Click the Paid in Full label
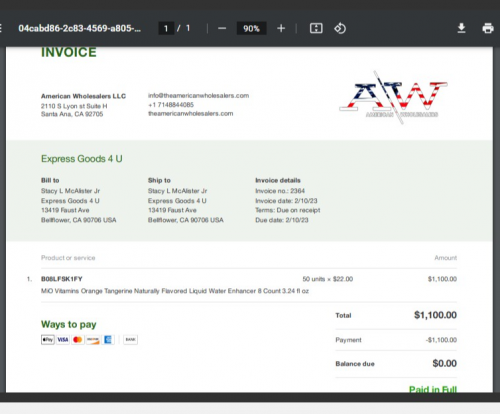Screen dimensions: 500x414 433,389
